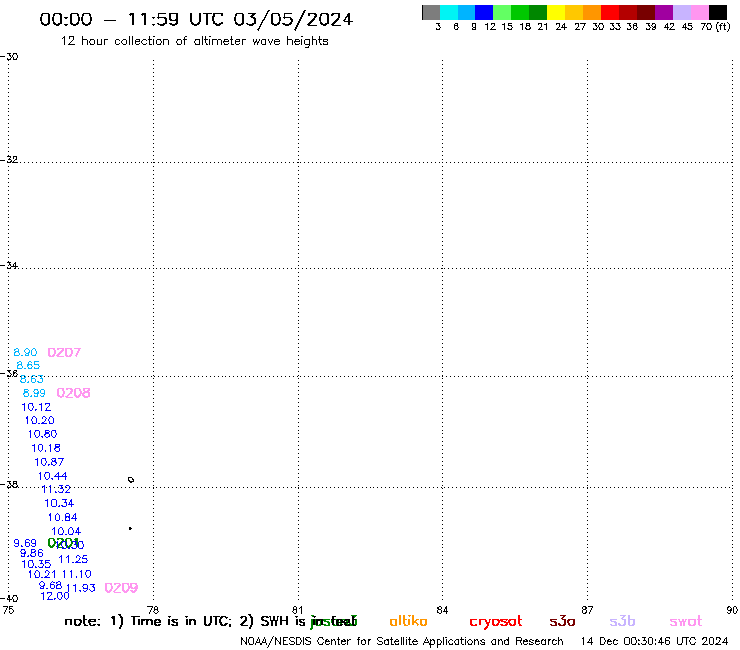Viewport: 740px width, 650px height.
Task: Click the pink track label 0207
Action: [x=64, y=352]
